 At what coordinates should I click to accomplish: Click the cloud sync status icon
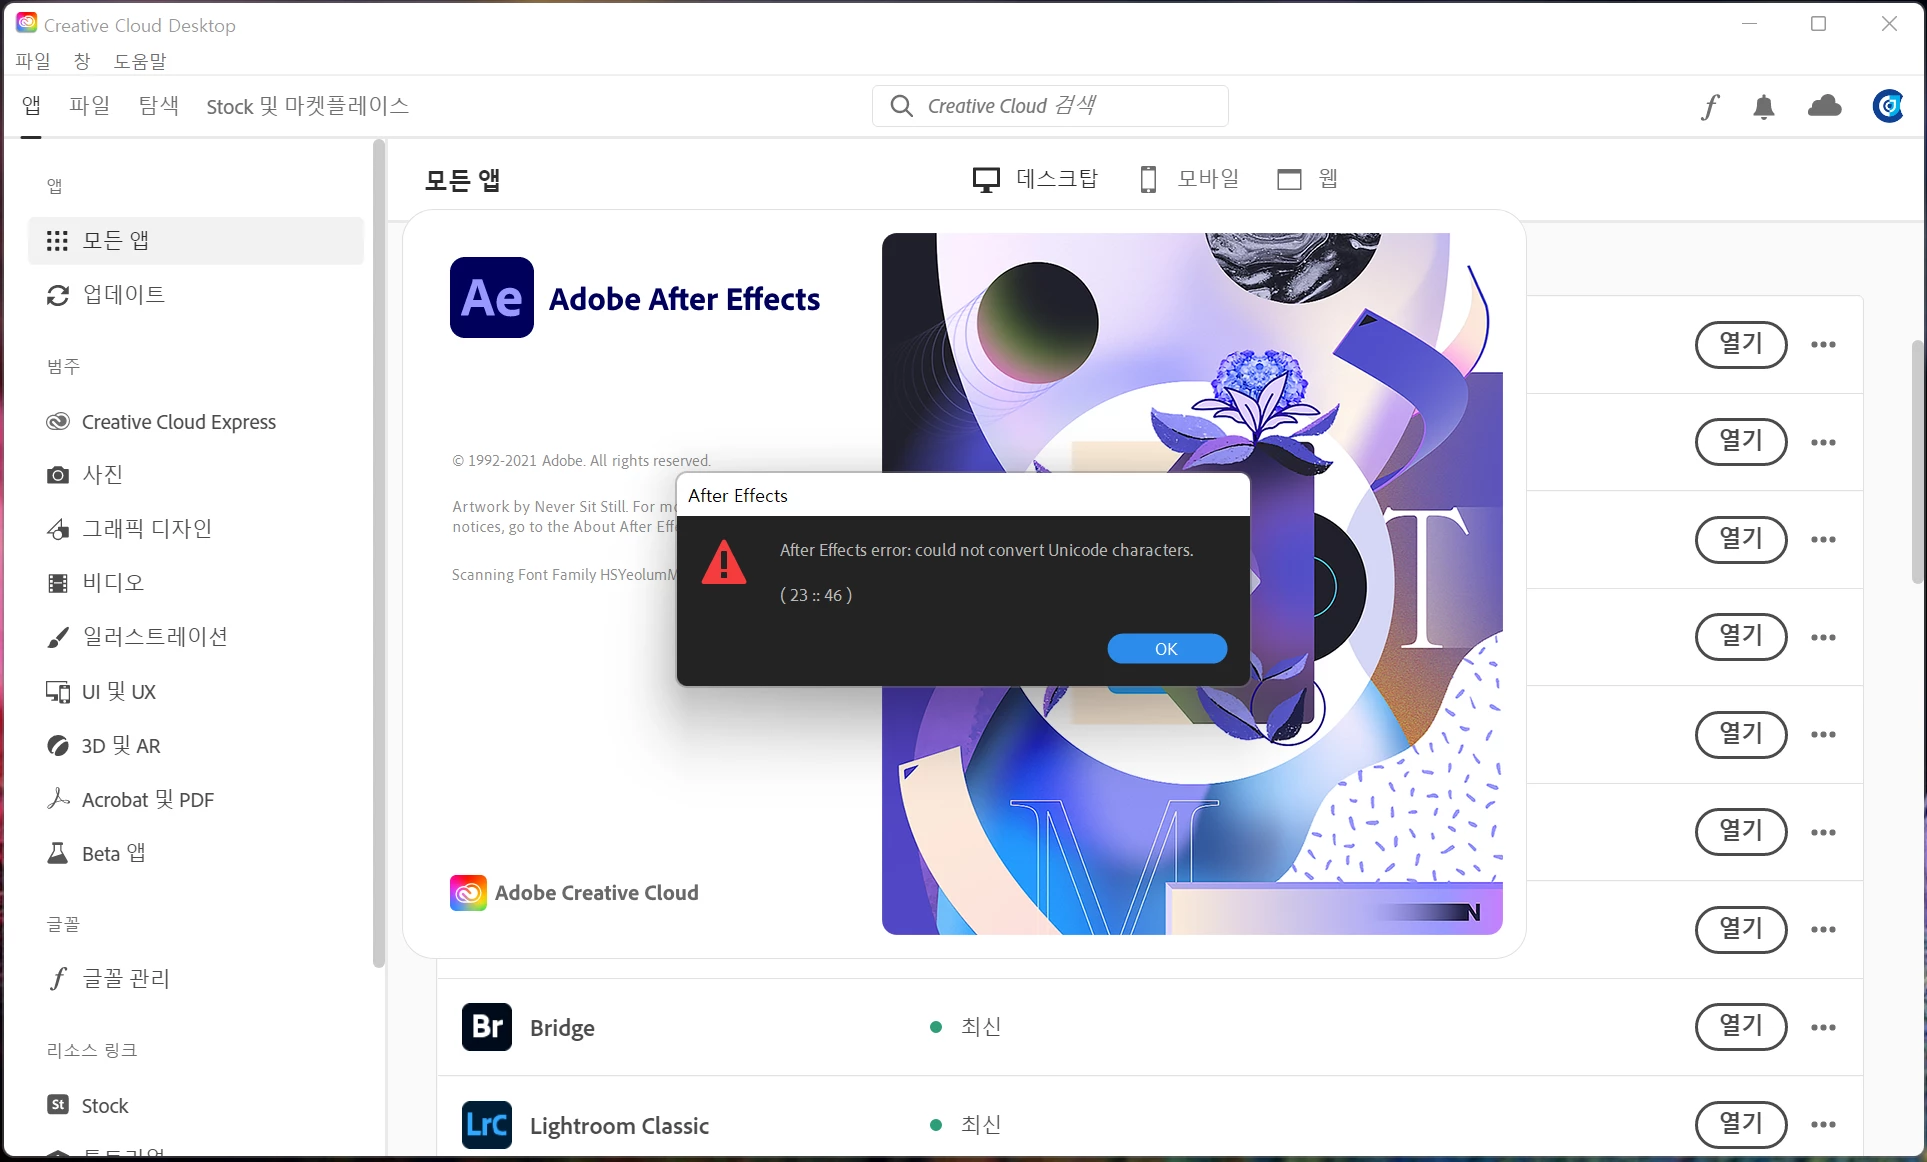[x=1824, y=106]
